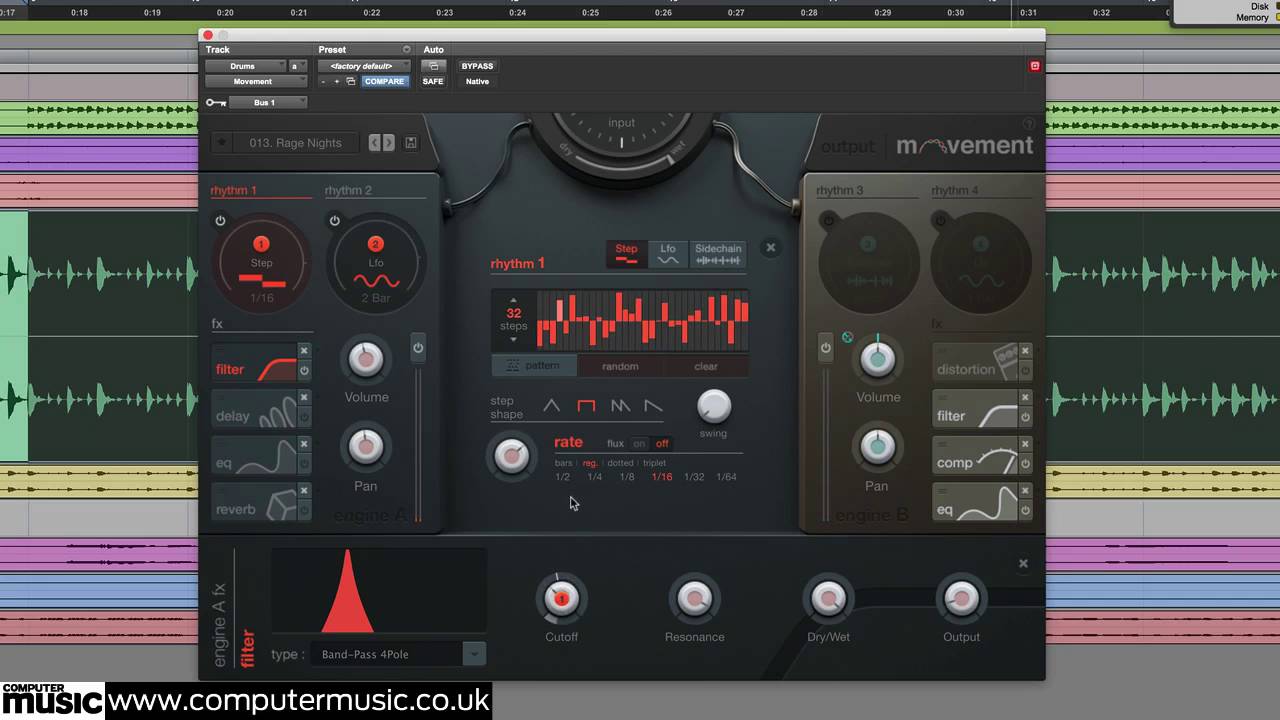Screen dimensions: 1280x720
Task: Remove the engine A filter effect
Action: click(305, 351)
